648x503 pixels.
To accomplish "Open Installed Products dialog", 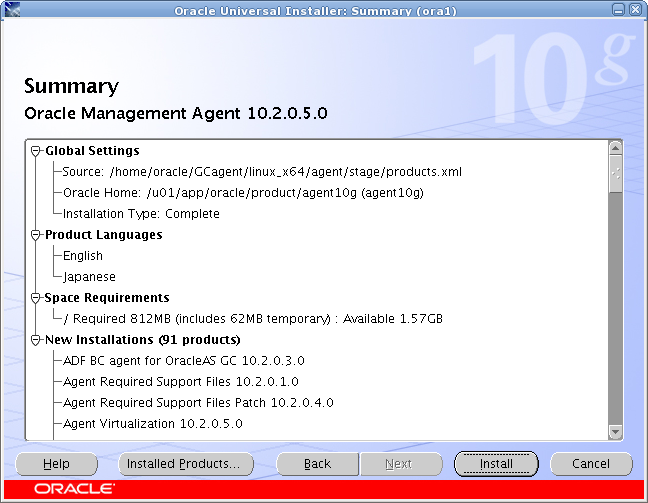I will click(x=186, y=464).
